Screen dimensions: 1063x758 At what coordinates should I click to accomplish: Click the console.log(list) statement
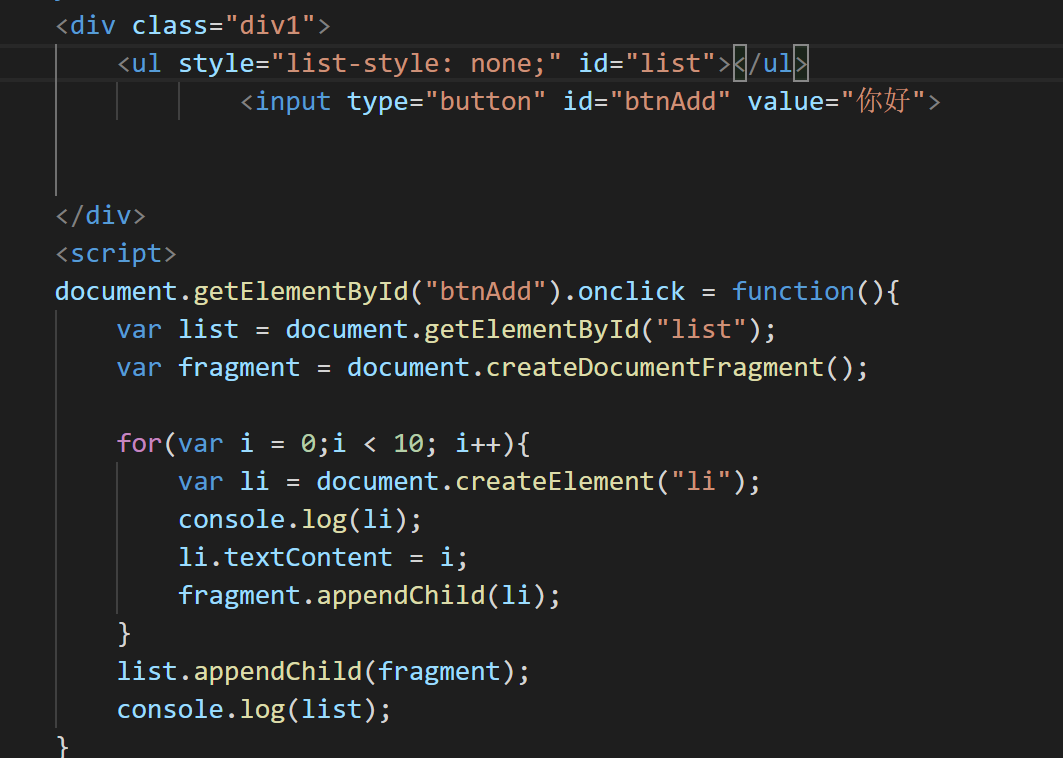click(x=254, y=709)
